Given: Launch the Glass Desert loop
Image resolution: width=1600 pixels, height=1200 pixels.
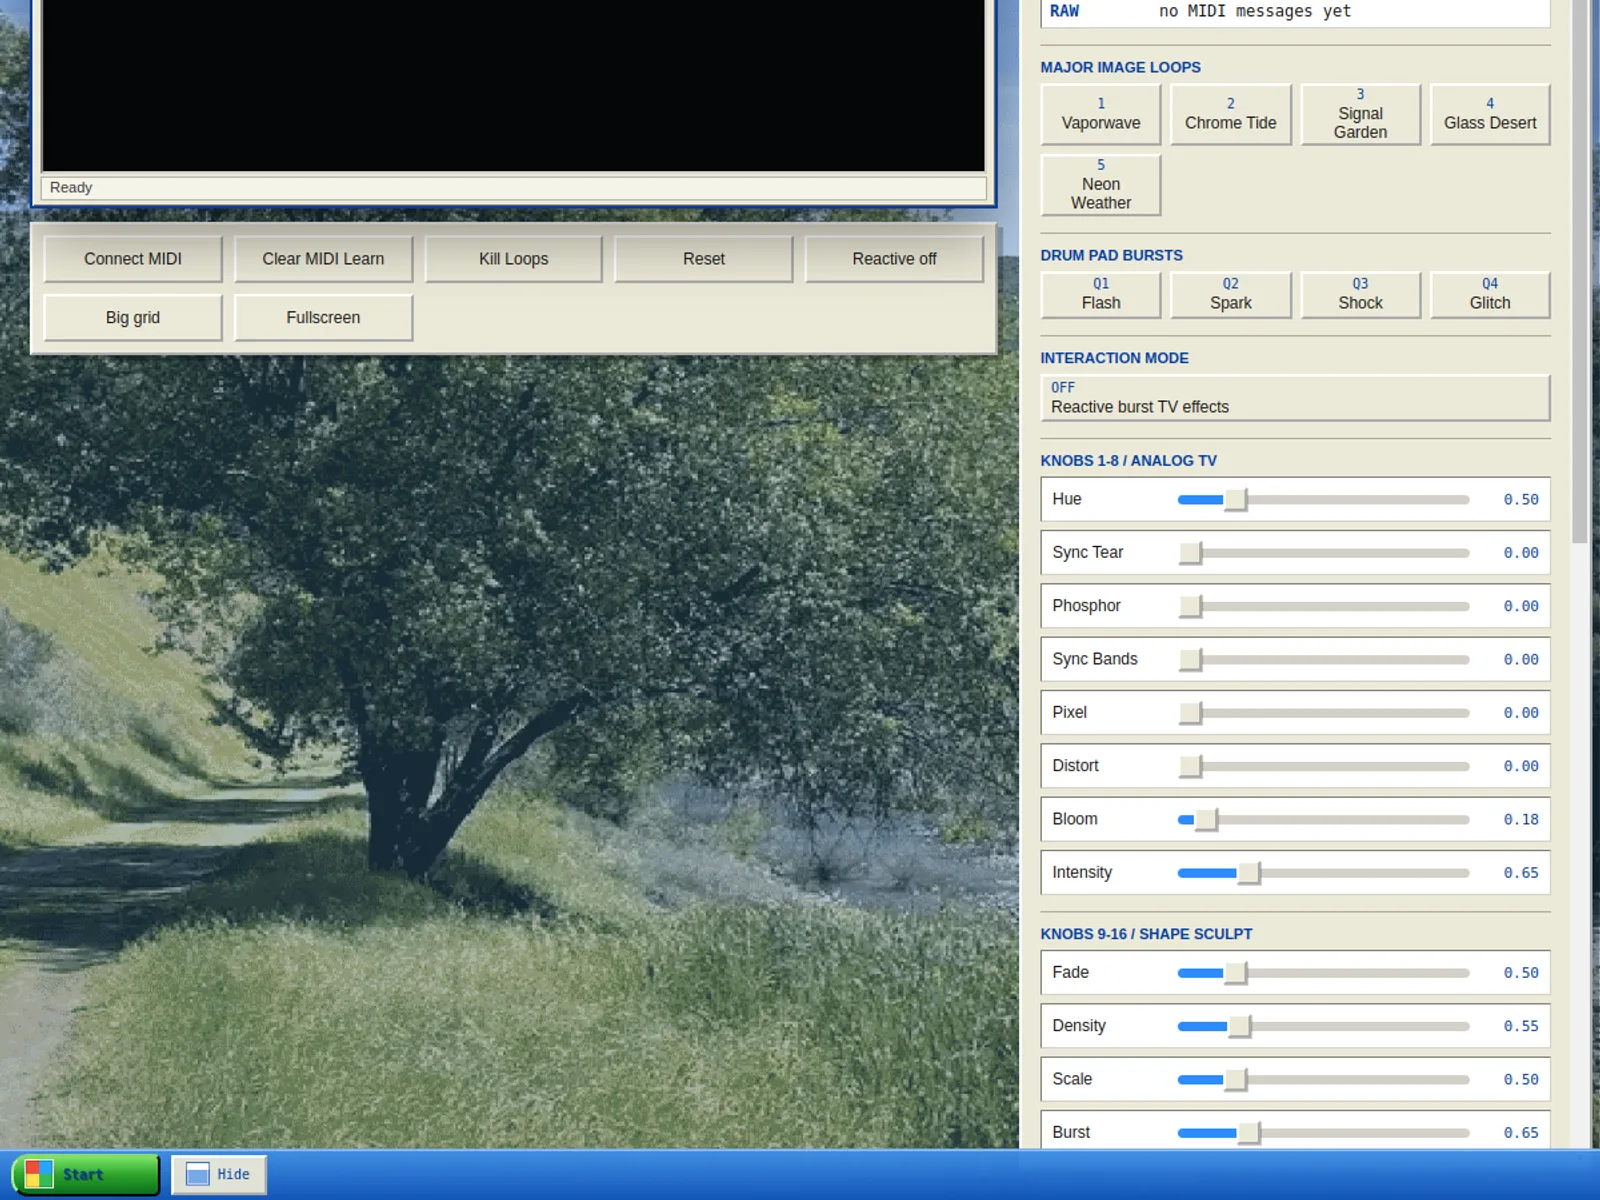Looking at the screenshot, I should coord(1490,114).
